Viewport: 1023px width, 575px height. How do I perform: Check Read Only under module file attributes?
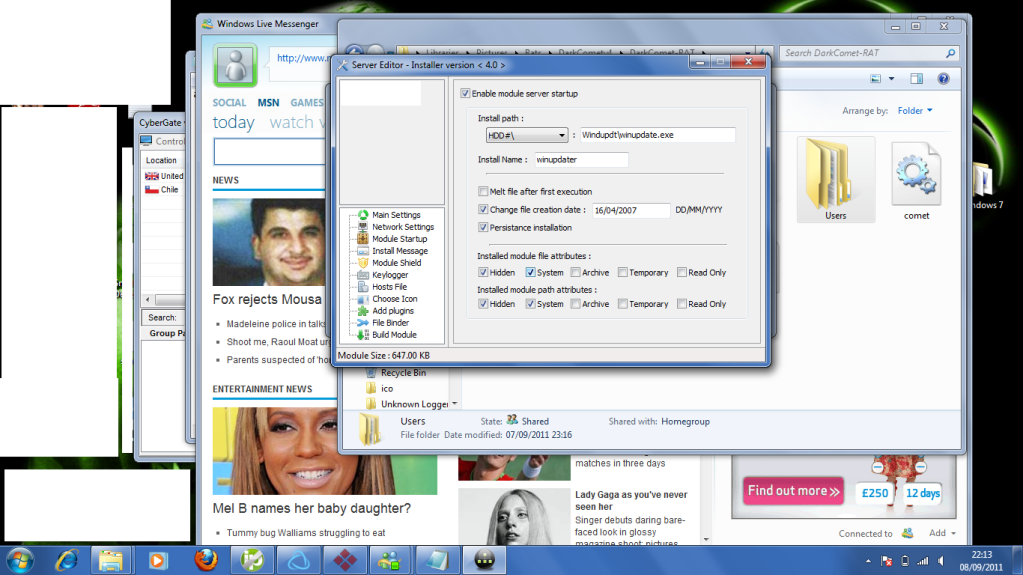(682, 272)
